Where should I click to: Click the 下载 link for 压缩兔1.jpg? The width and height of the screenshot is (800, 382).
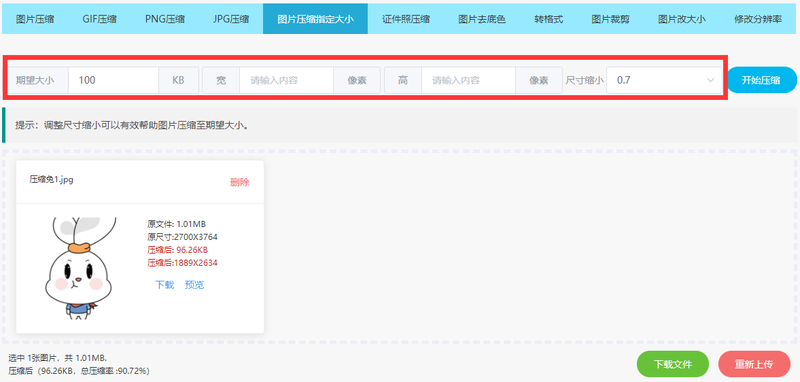pos(164,285)
